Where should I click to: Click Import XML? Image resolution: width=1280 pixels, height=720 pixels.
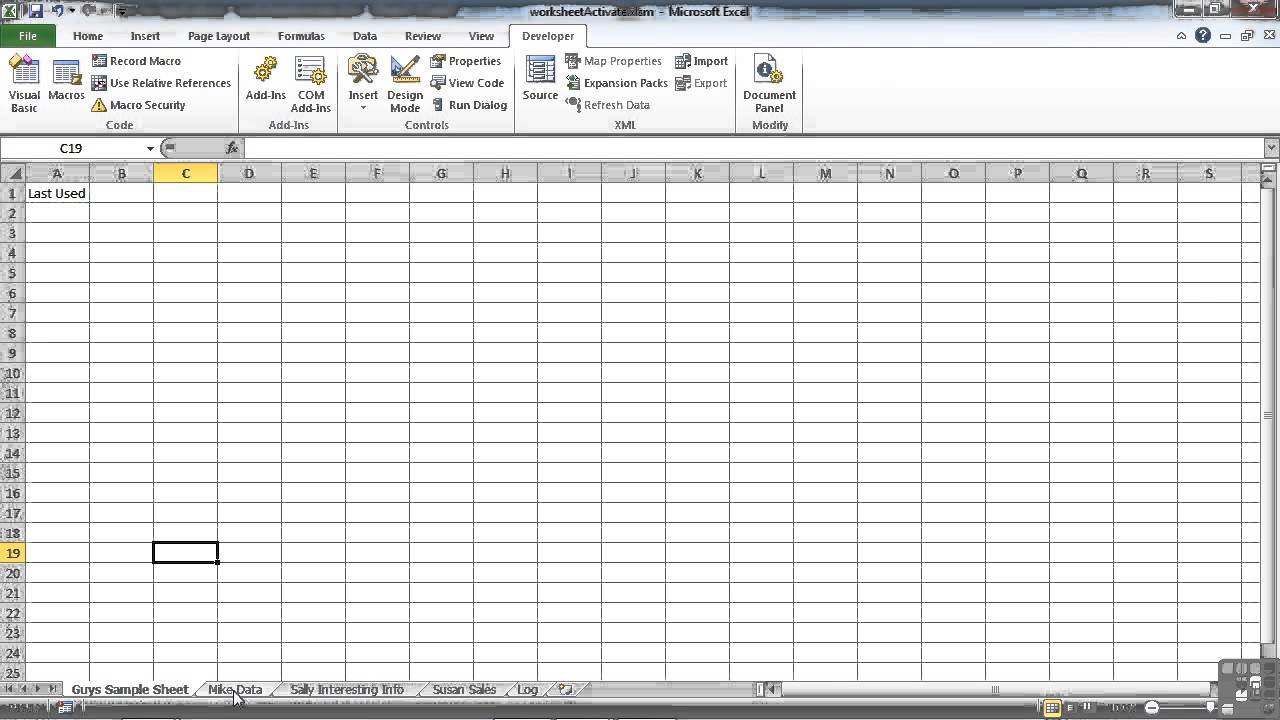coord(701,61)
